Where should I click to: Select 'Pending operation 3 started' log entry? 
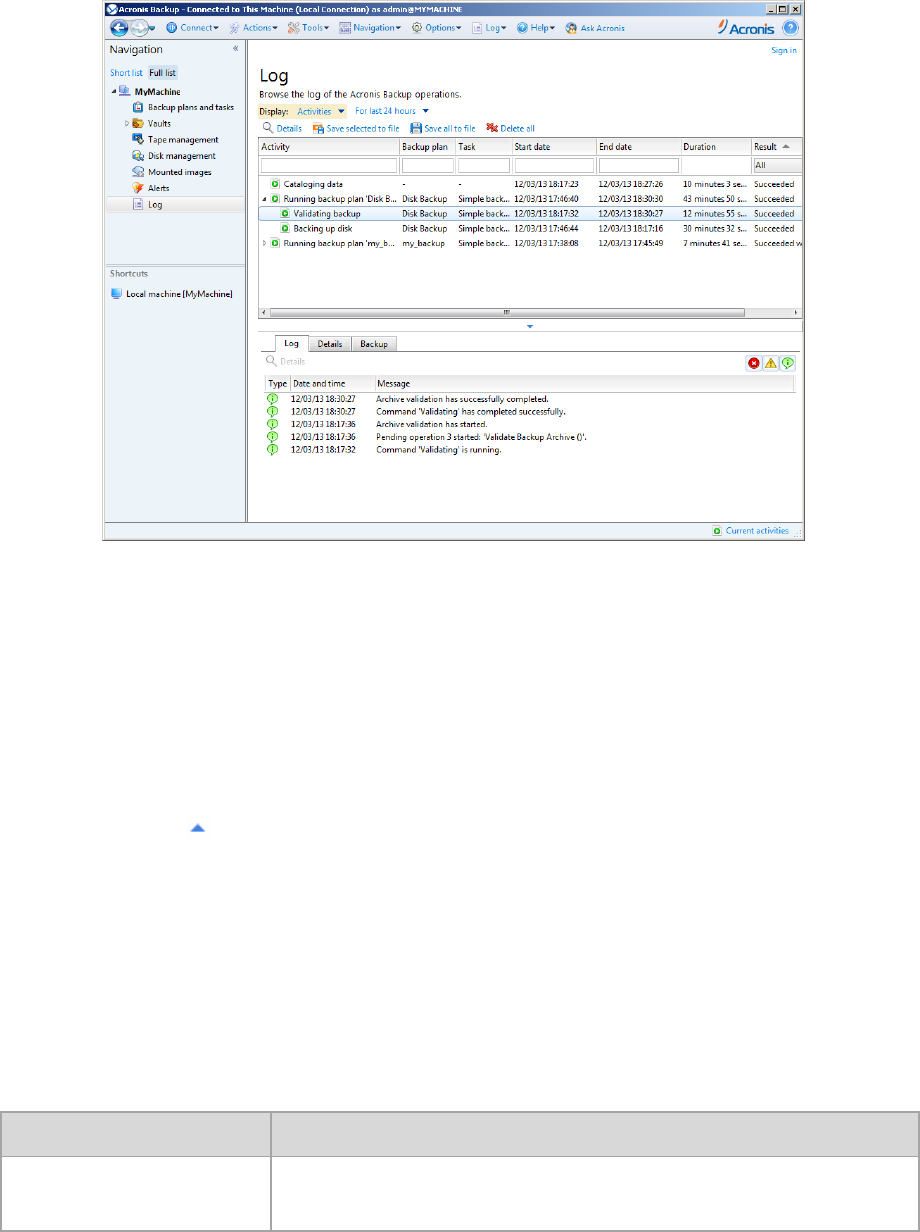point(530,437)
